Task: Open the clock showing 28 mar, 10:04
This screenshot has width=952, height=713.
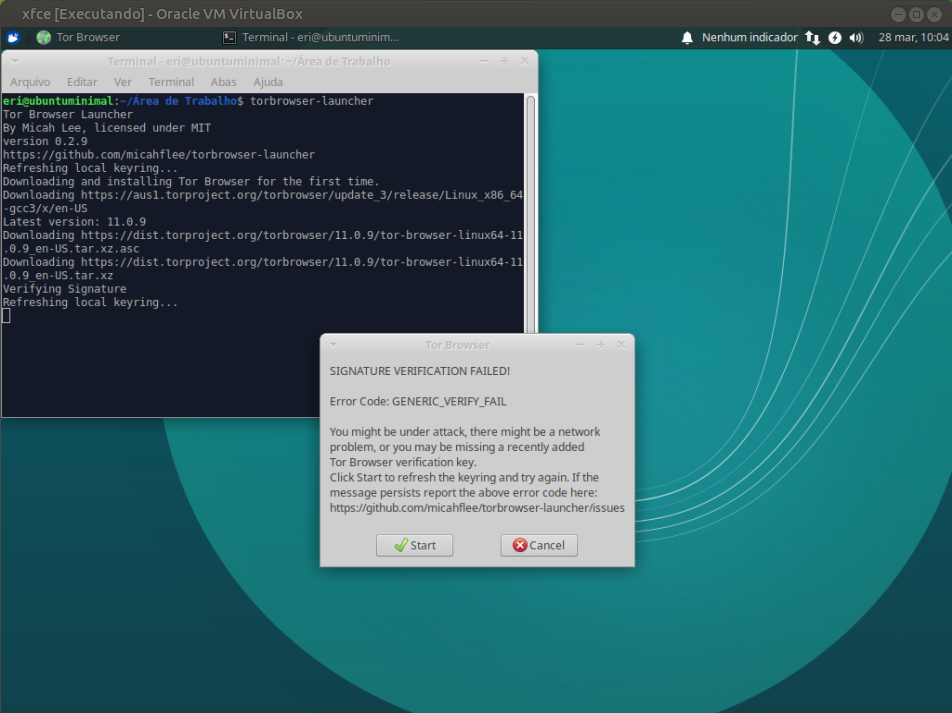Action: 913,38
